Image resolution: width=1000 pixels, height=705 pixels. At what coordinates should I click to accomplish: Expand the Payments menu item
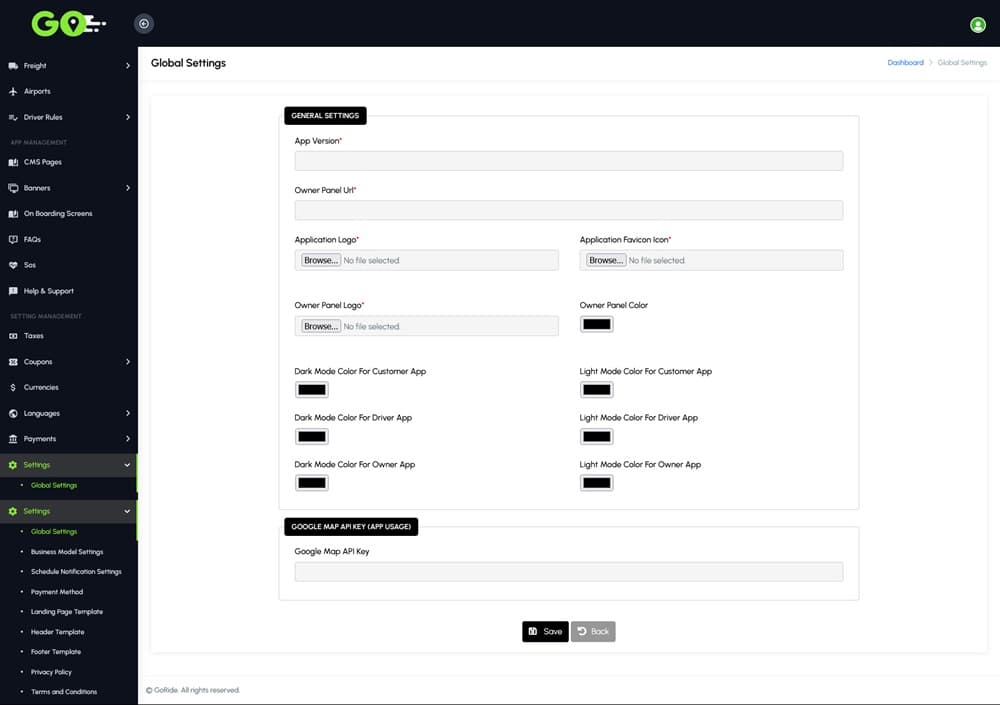coord(127,439)
